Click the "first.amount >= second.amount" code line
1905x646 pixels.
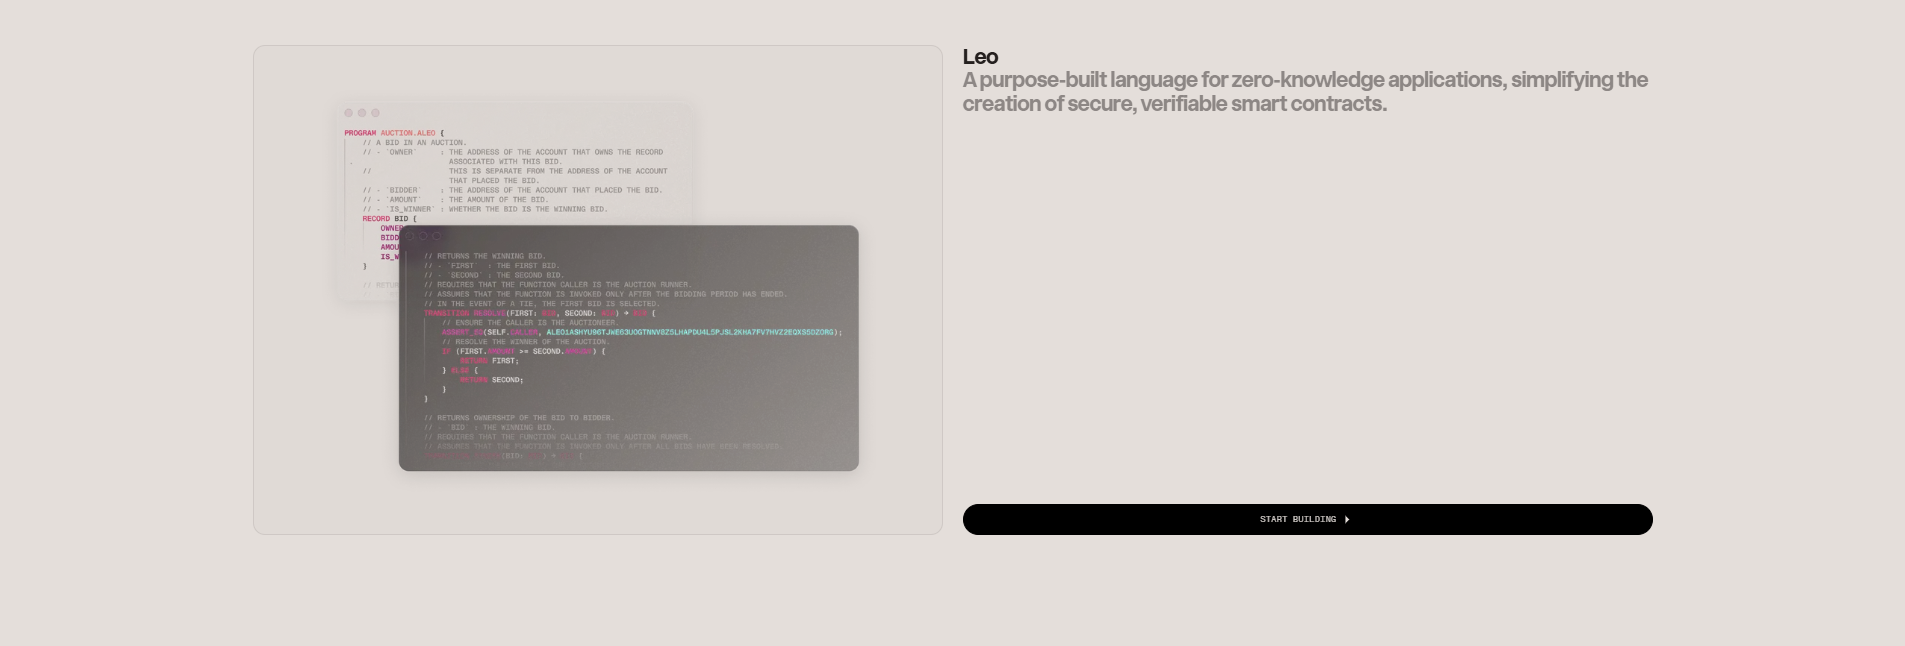pos(523,351)
